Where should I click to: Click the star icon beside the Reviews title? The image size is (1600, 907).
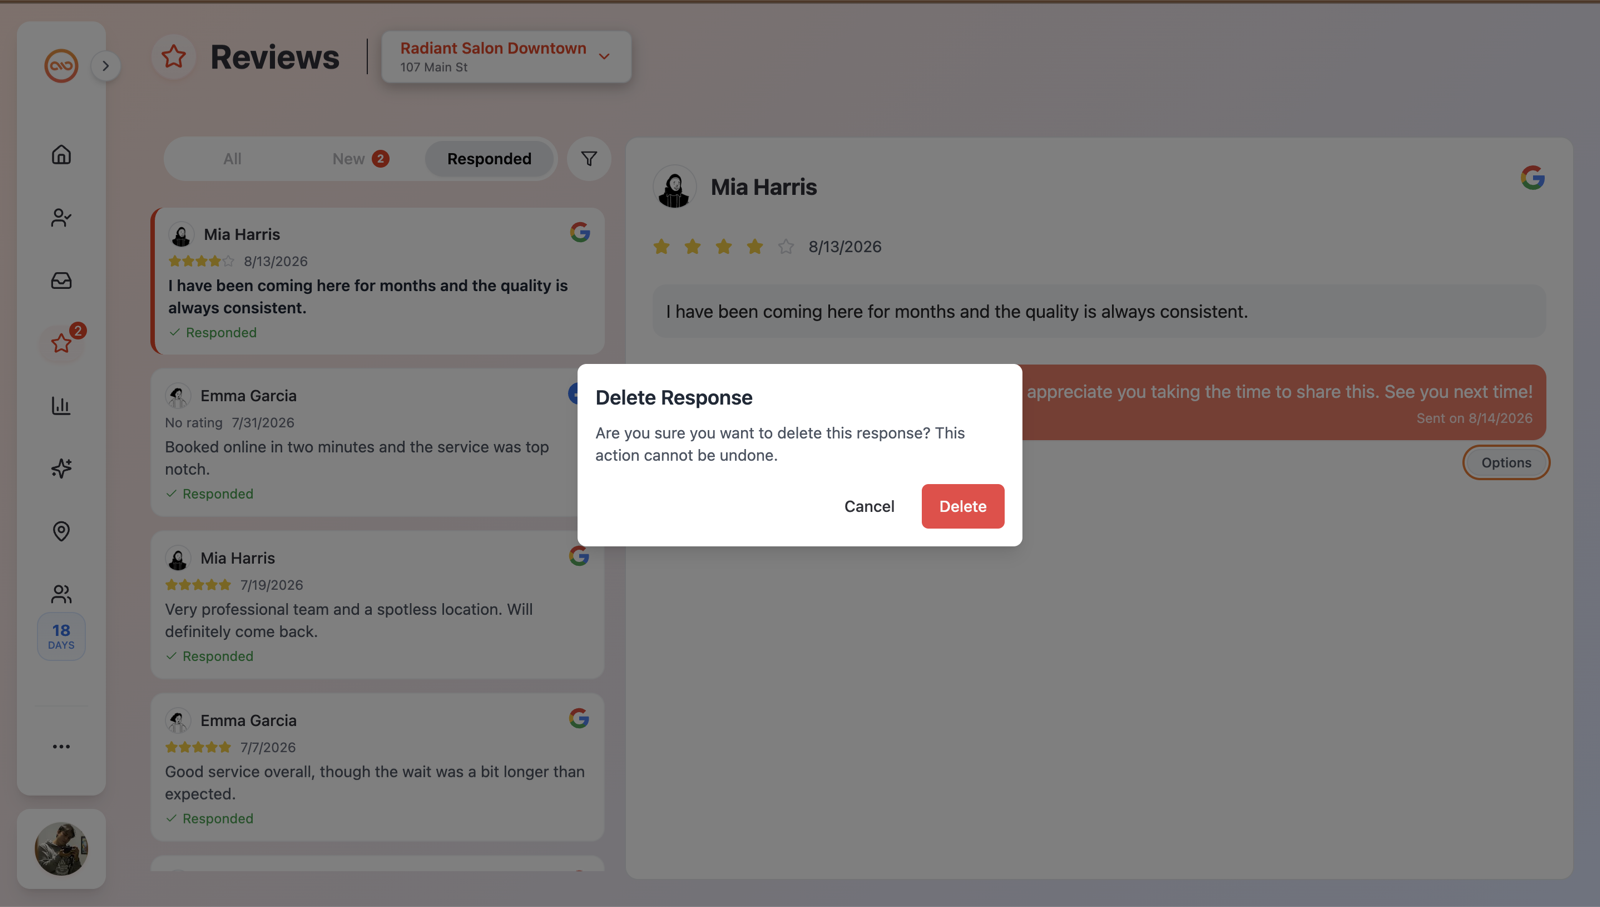(174, 57)
